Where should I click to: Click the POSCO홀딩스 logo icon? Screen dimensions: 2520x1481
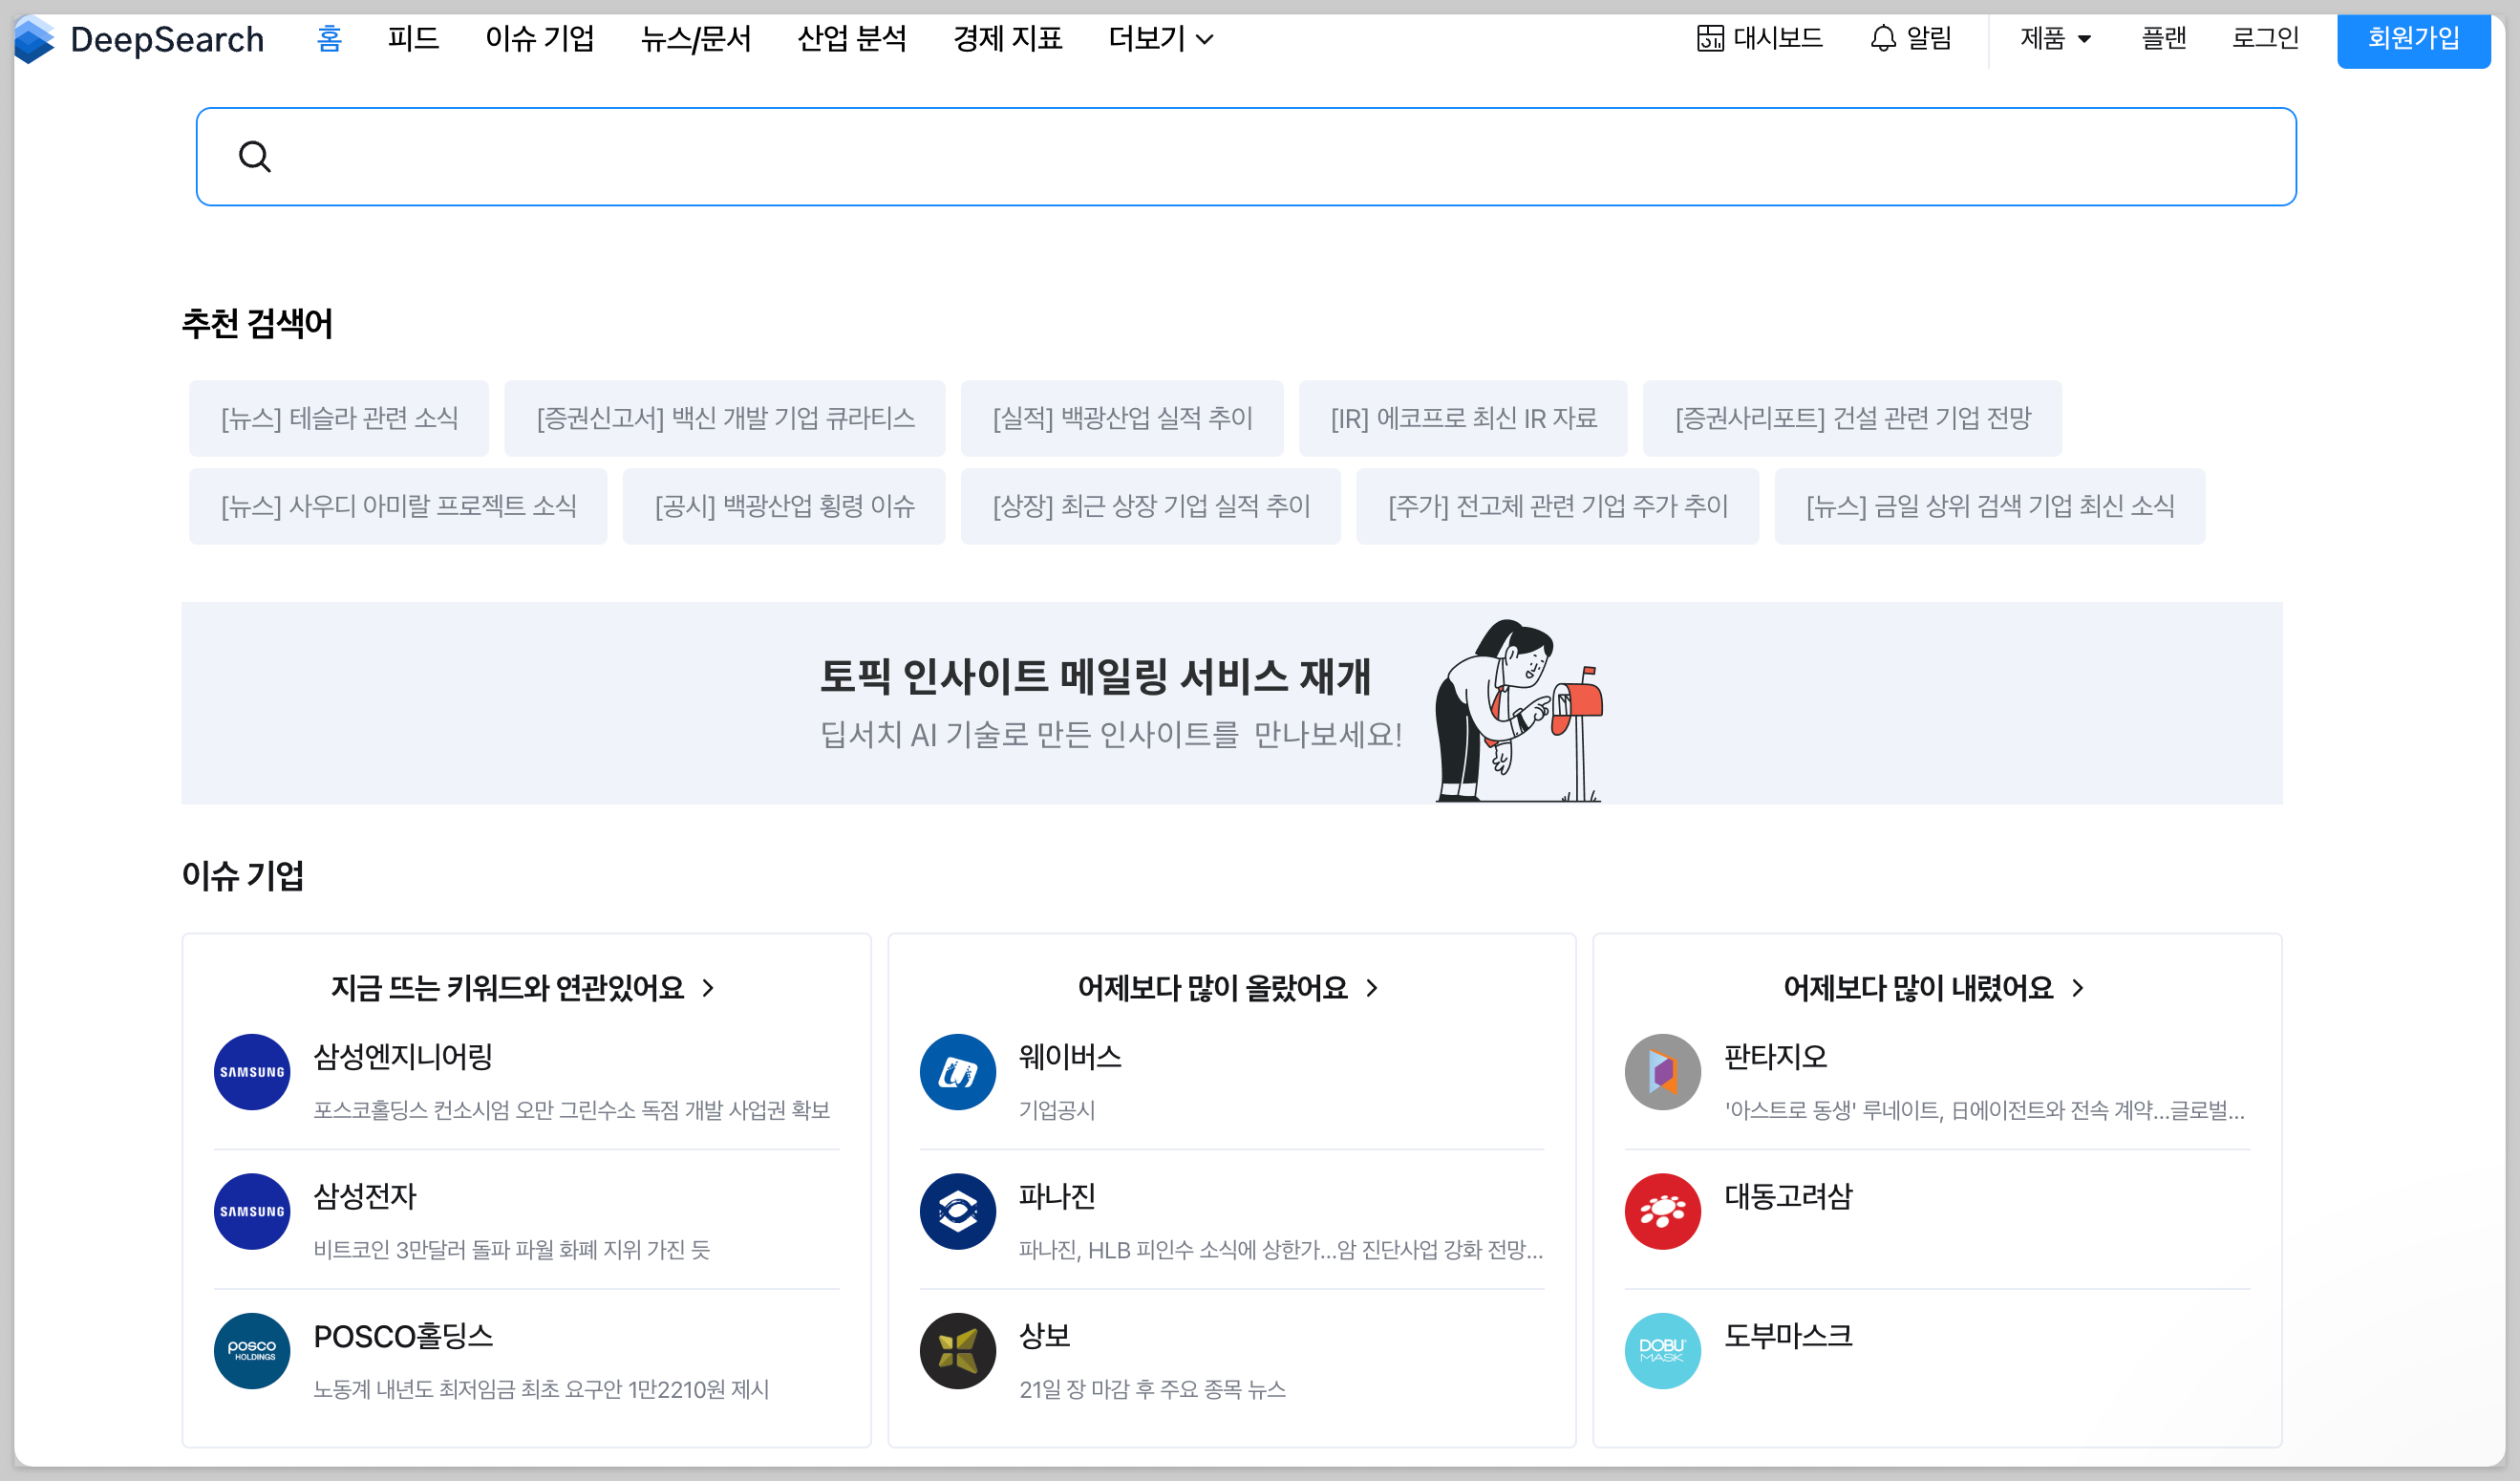point(252,1351)
